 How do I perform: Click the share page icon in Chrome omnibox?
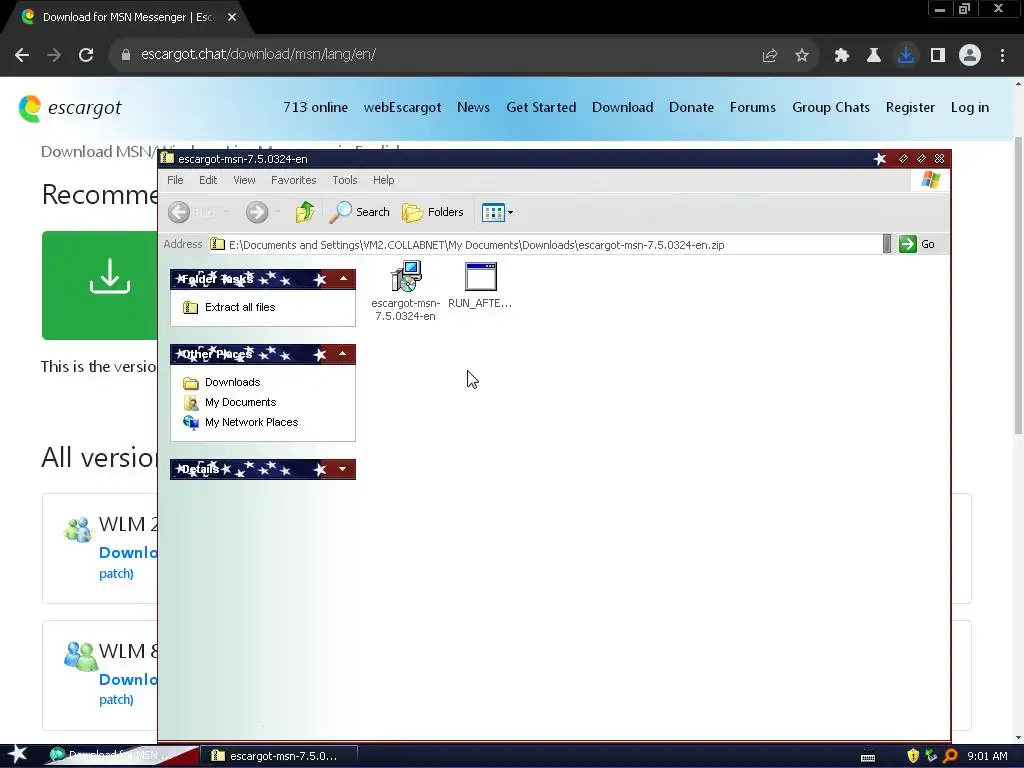pos(770,56)
